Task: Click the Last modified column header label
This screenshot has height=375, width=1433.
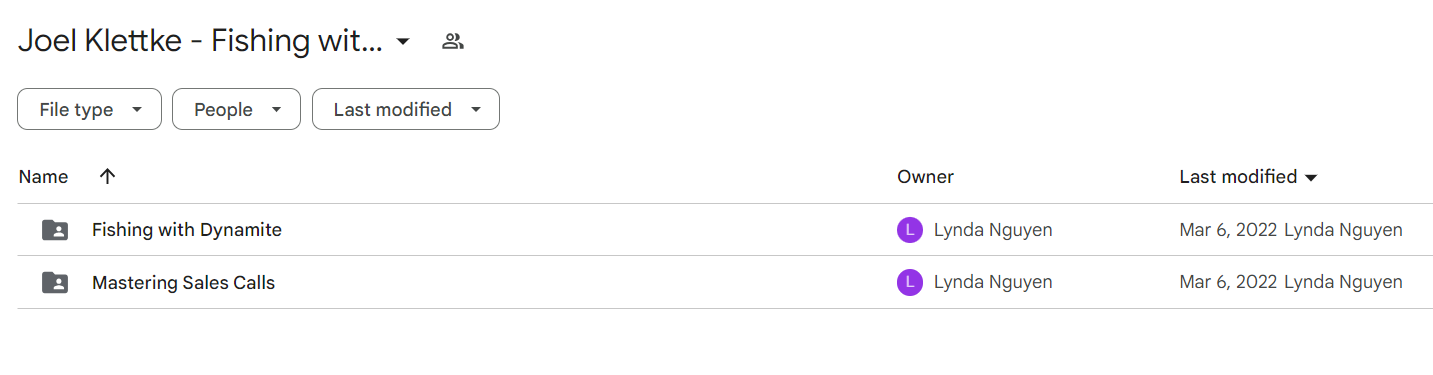Action: 1238,177
